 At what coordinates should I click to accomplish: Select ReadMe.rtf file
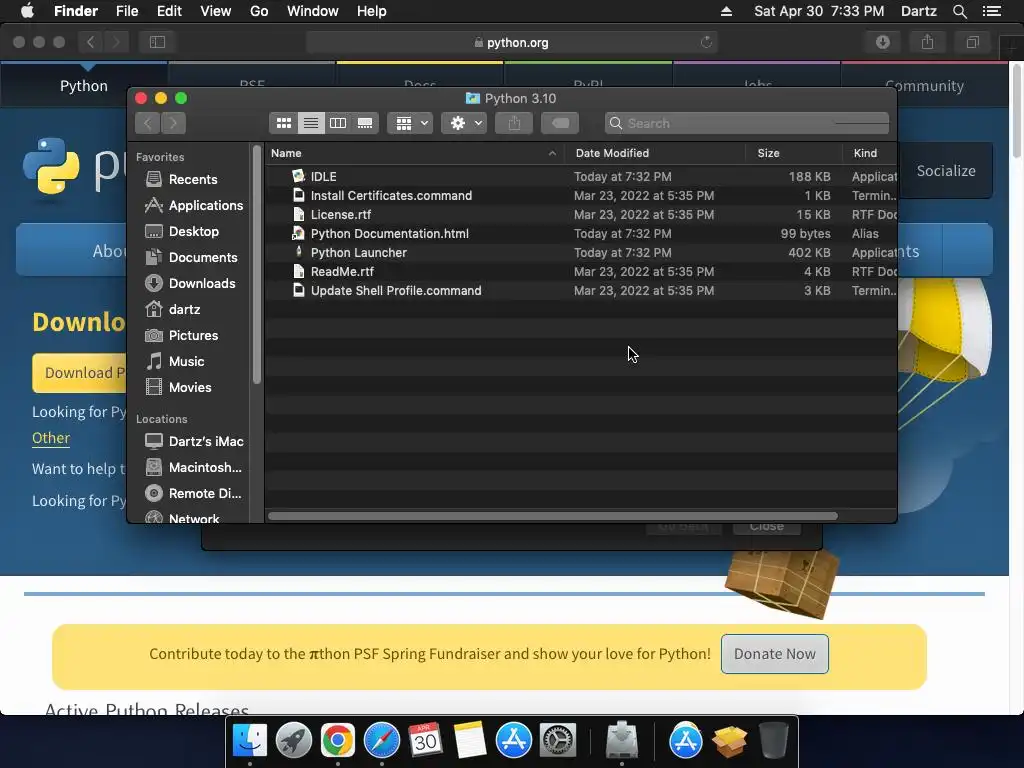tap(581, 271)
